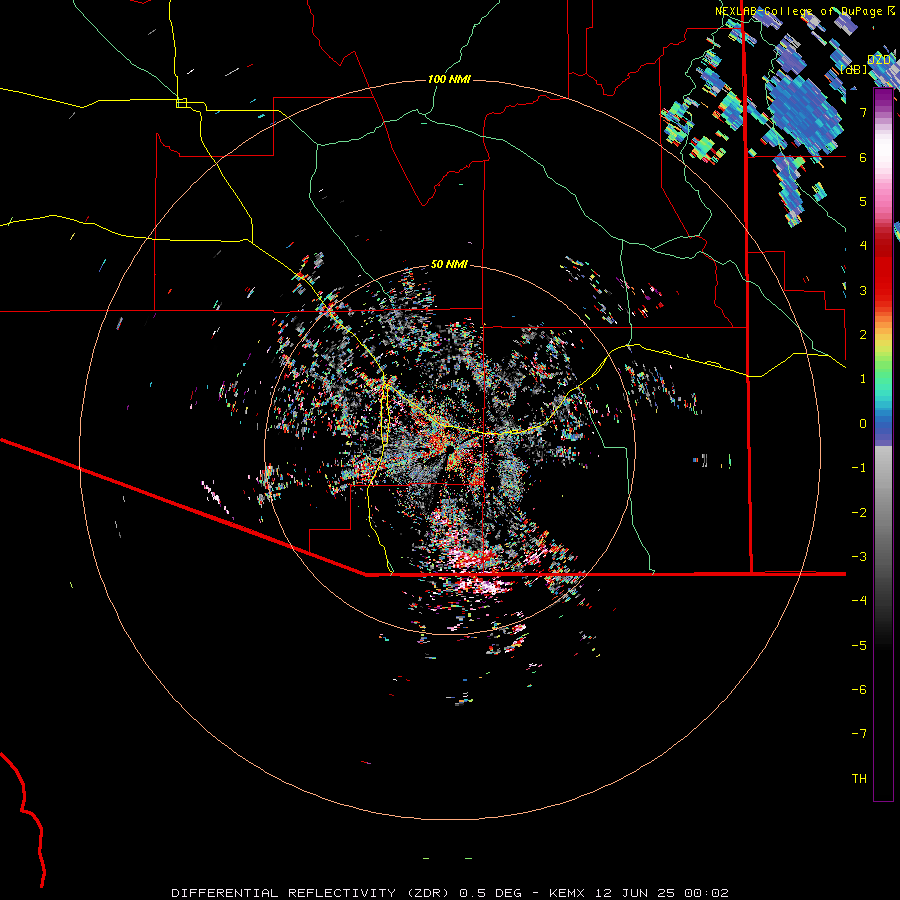
Task: Click the "1" value on the color scale
Action: 863,379
